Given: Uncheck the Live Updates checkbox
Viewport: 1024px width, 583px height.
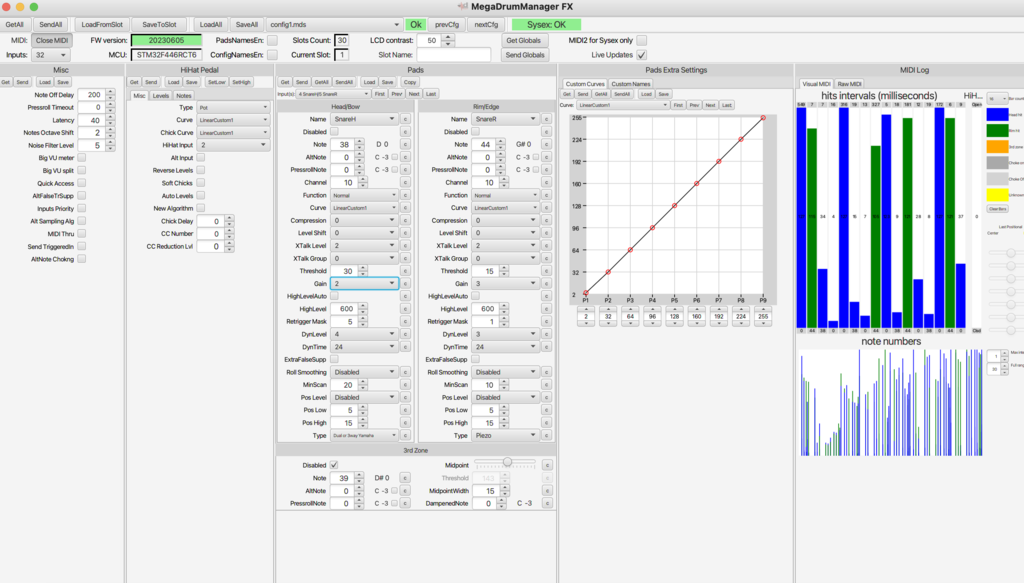Looking at the screenshot, I should click(641, 55).
